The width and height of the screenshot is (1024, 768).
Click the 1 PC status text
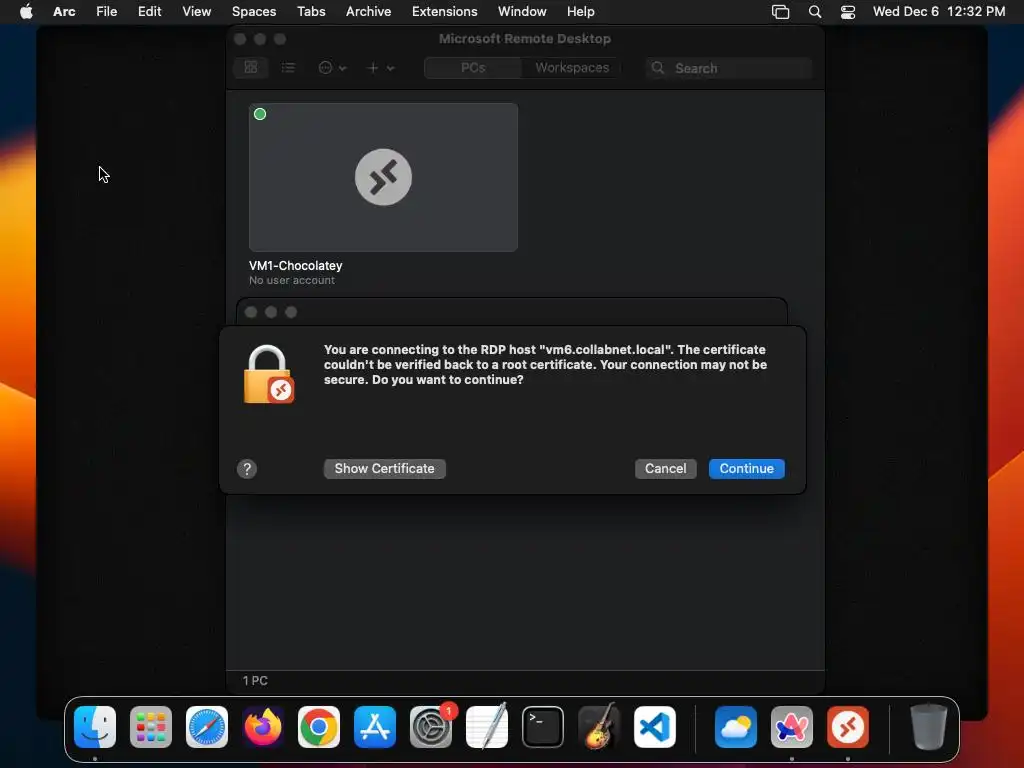pyautogui.click(x=255, y=680)
